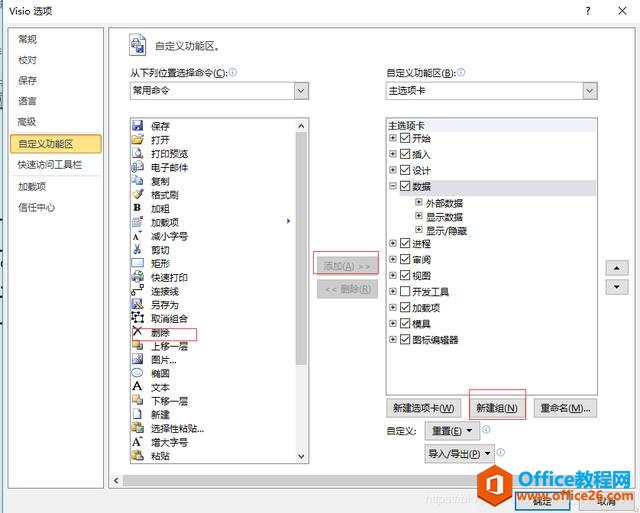
Task: Toggle the 审阅 tab checkbox
Action: tap(405, 259)
